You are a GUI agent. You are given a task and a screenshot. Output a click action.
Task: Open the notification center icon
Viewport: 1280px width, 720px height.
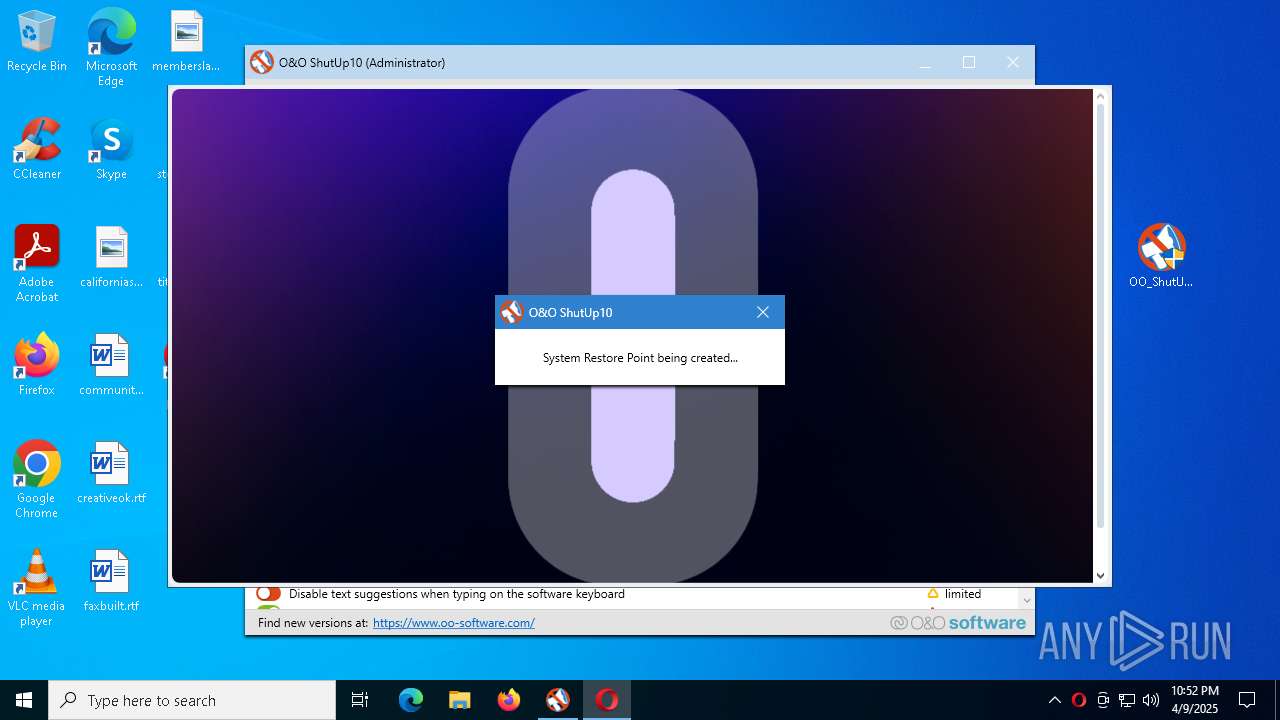1247,700
